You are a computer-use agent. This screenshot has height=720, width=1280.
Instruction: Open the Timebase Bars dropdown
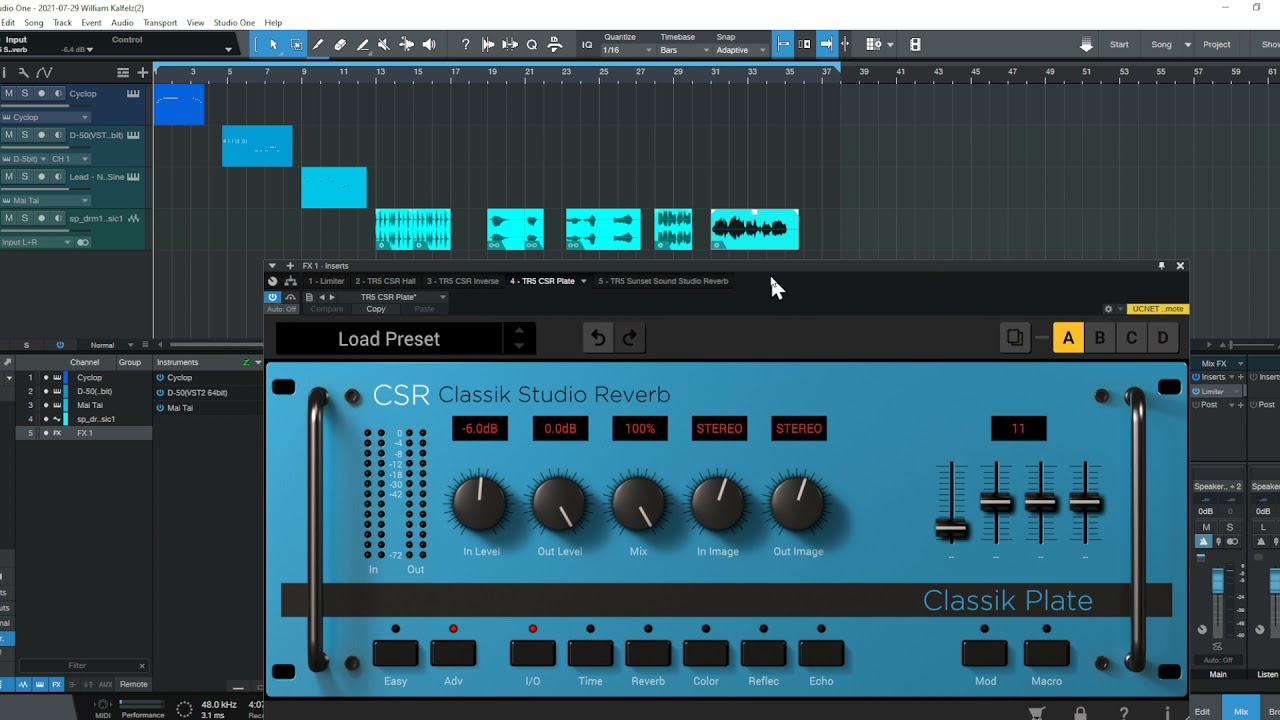683,50
